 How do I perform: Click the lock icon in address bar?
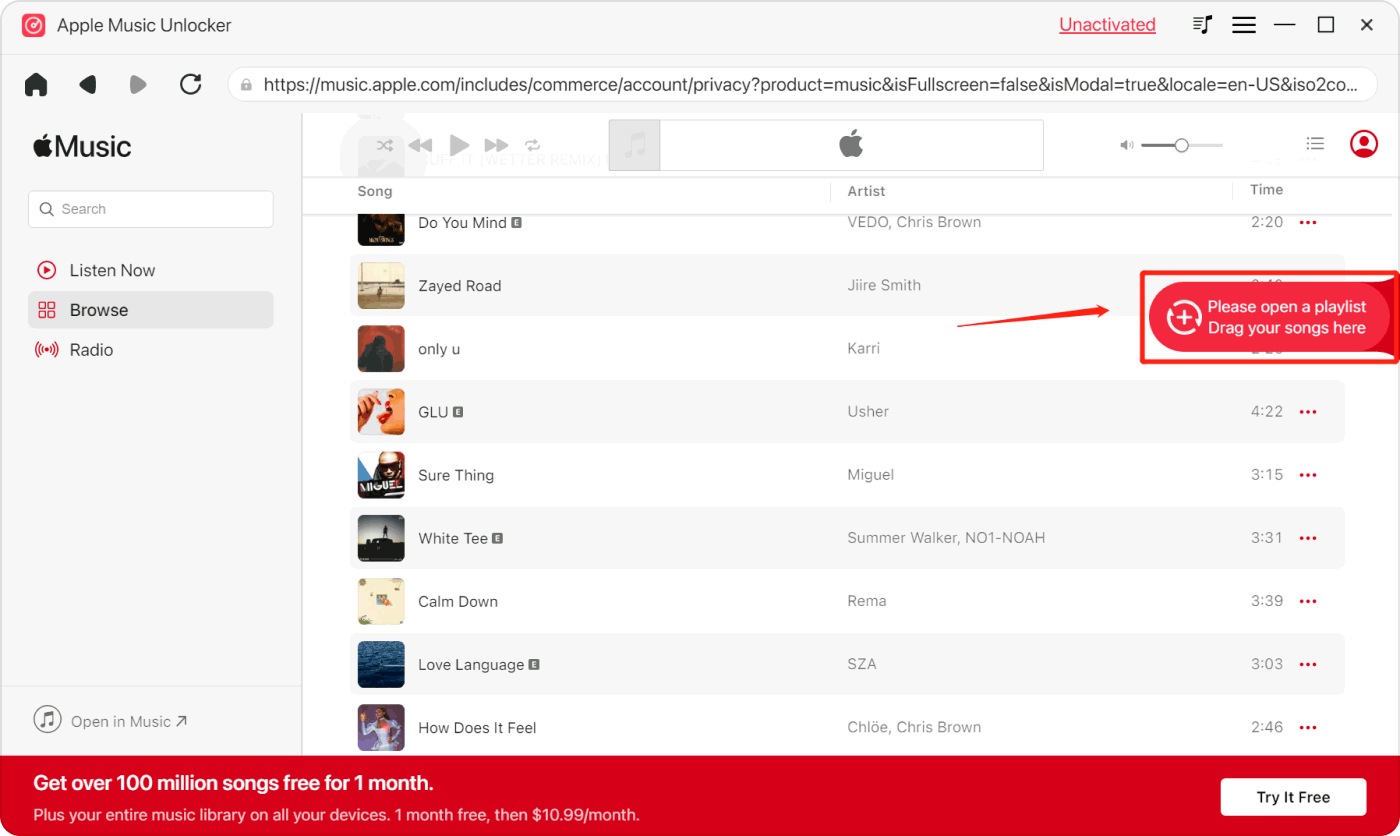tap(246, 85)
